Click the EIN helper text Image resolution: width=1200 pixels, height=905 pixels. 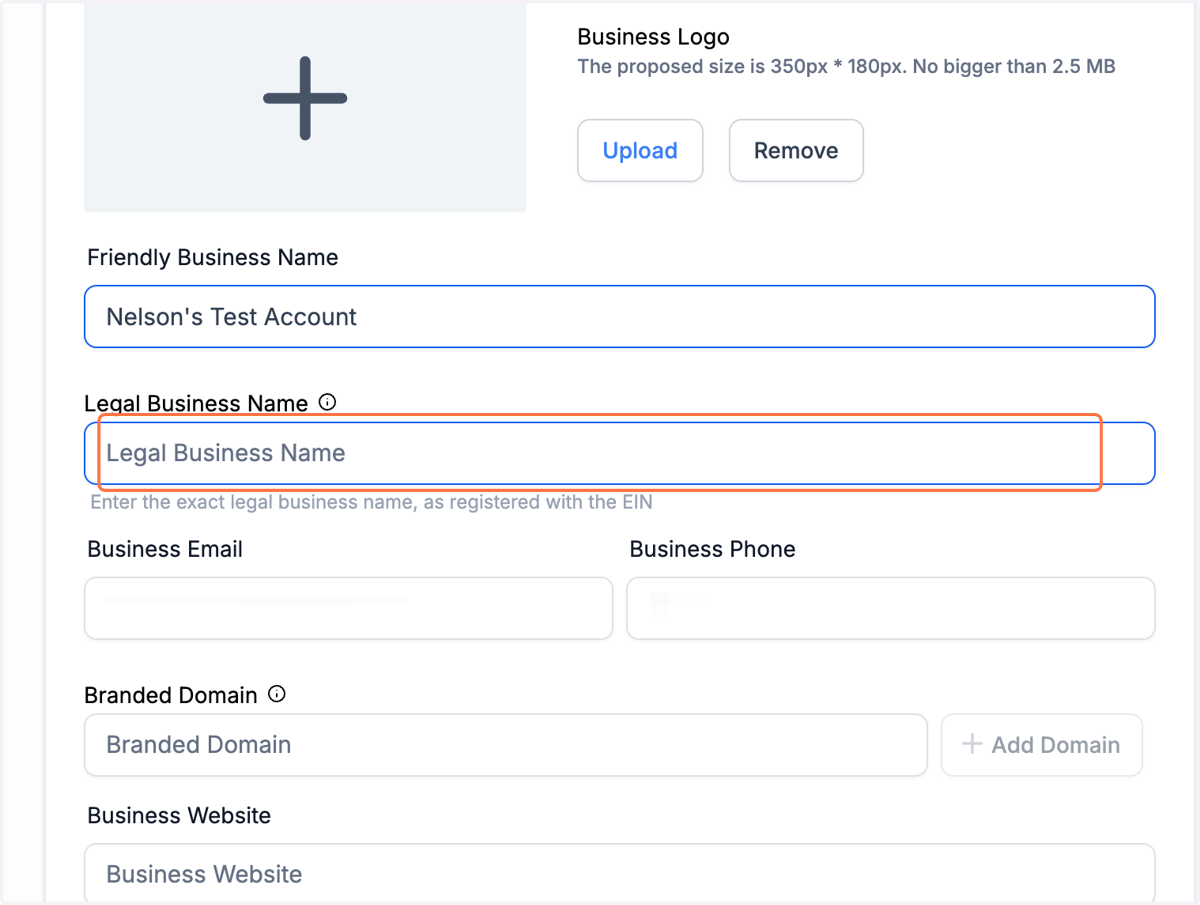(x=371, y=502)
